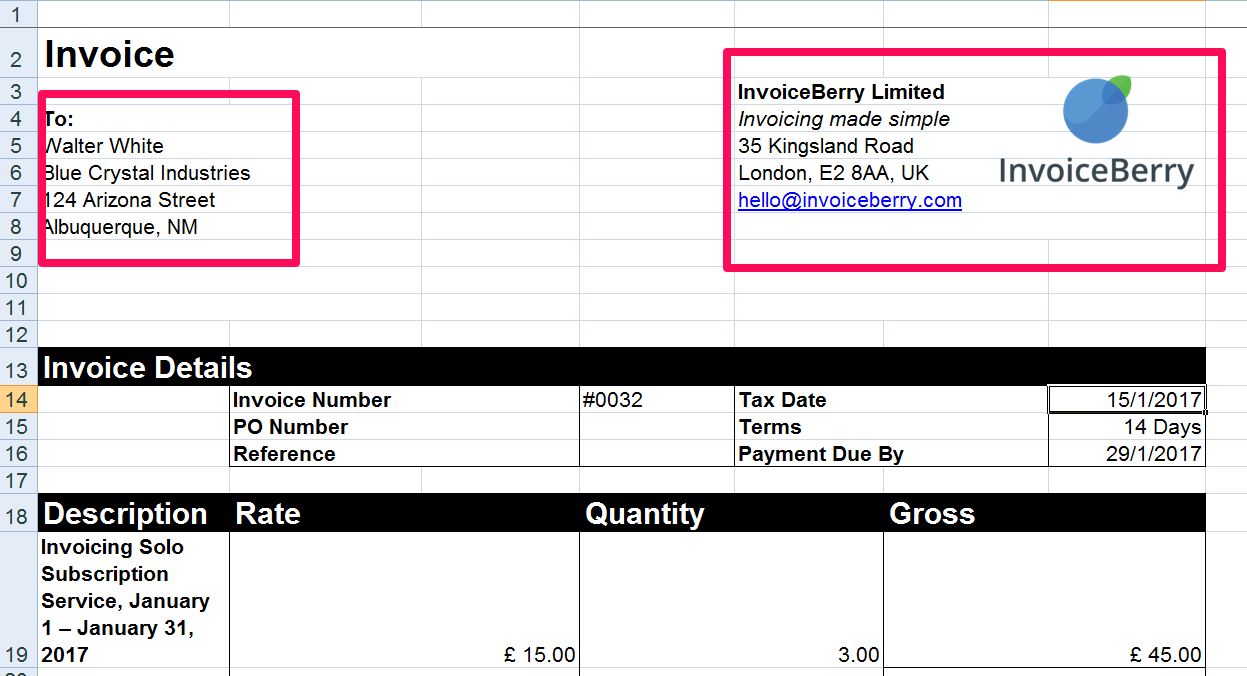
Task: Select the 'PO Number' label cell
Action: pyautogui.click(x=404, y=427)
